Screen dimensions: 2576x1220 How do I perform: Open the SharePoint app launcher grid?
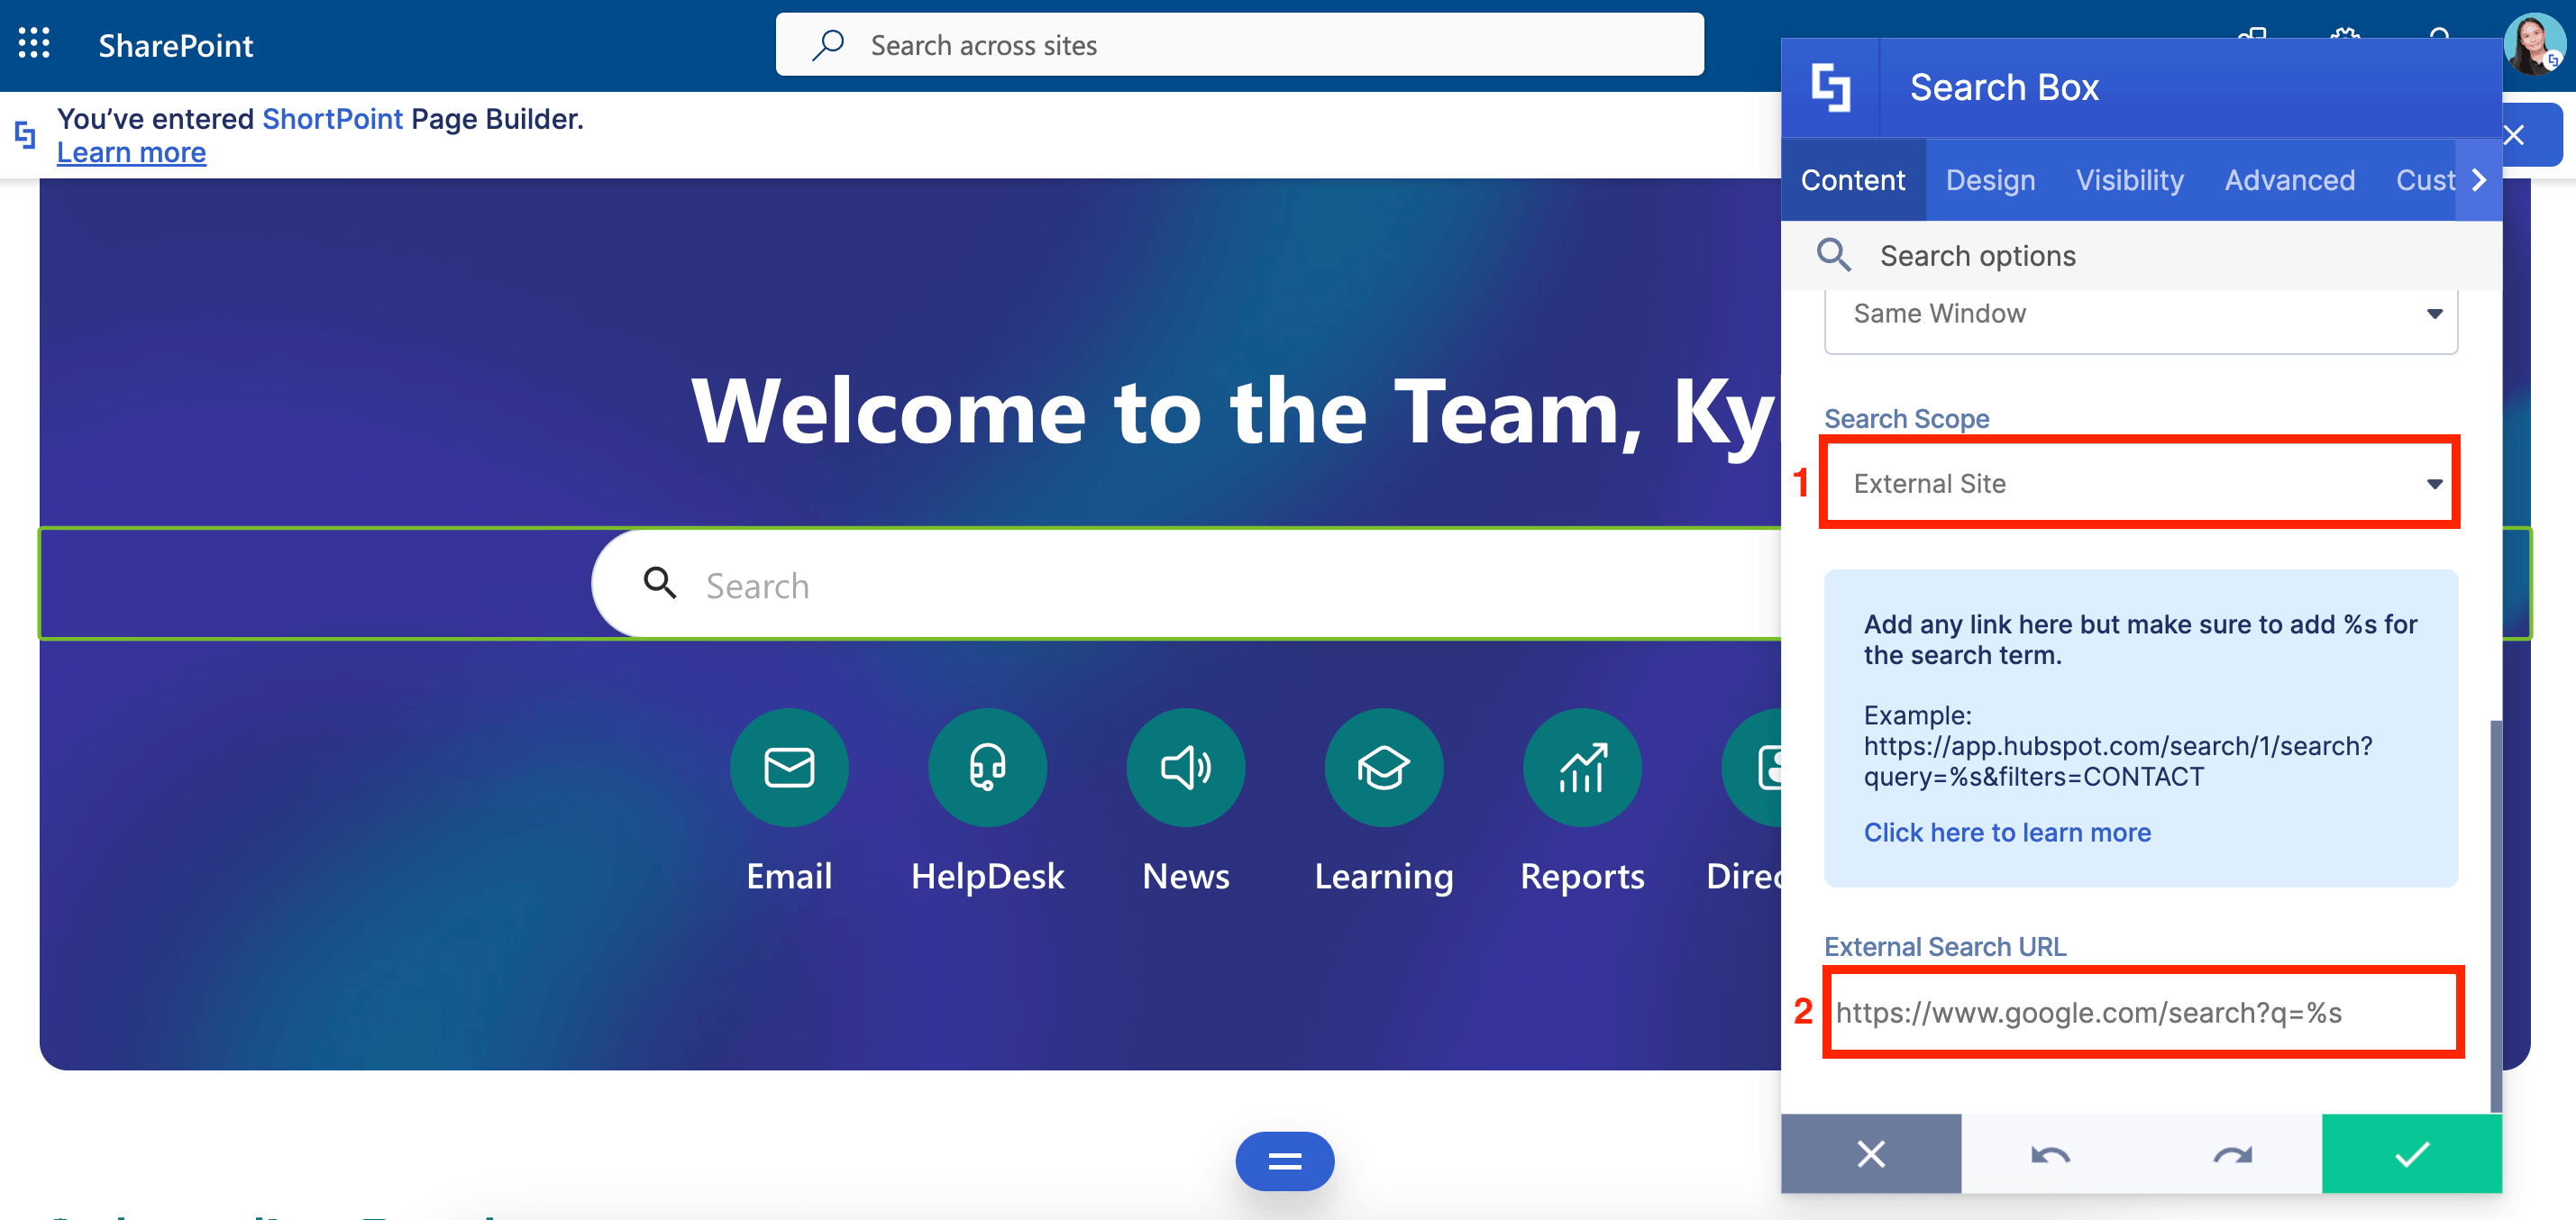coord(34,44)
